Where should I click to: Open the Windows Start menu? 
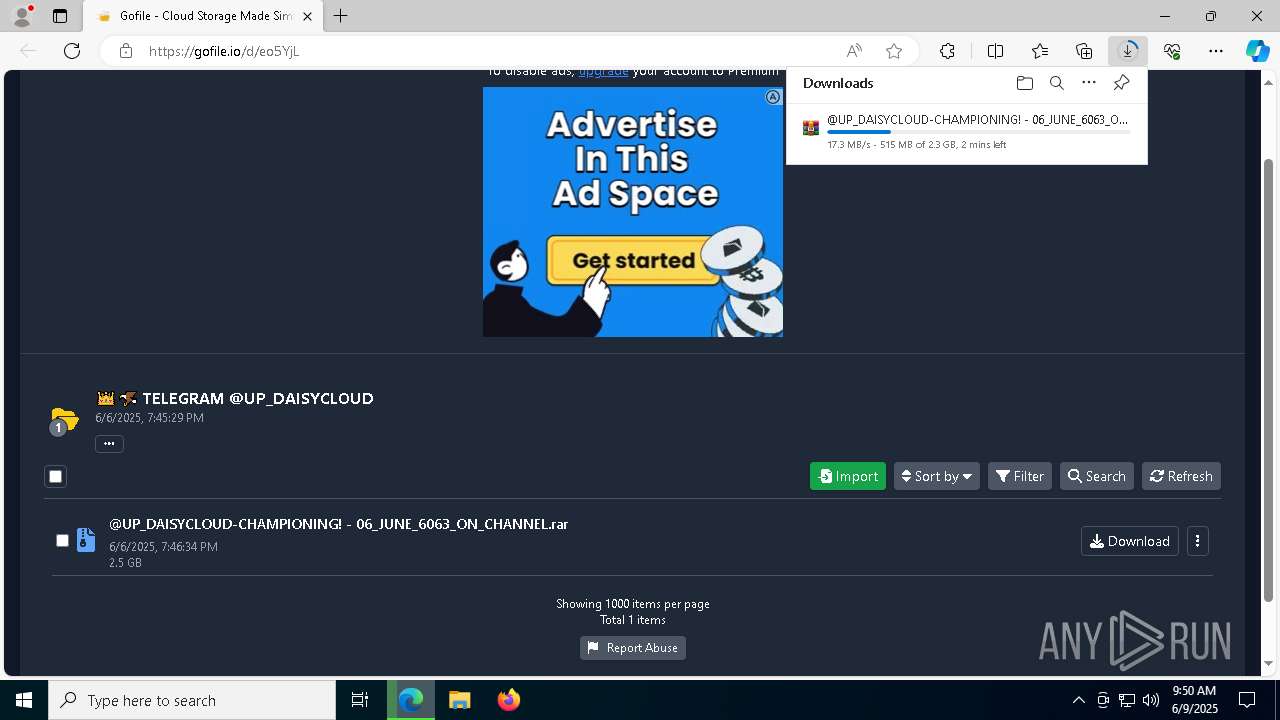[24, 700]
